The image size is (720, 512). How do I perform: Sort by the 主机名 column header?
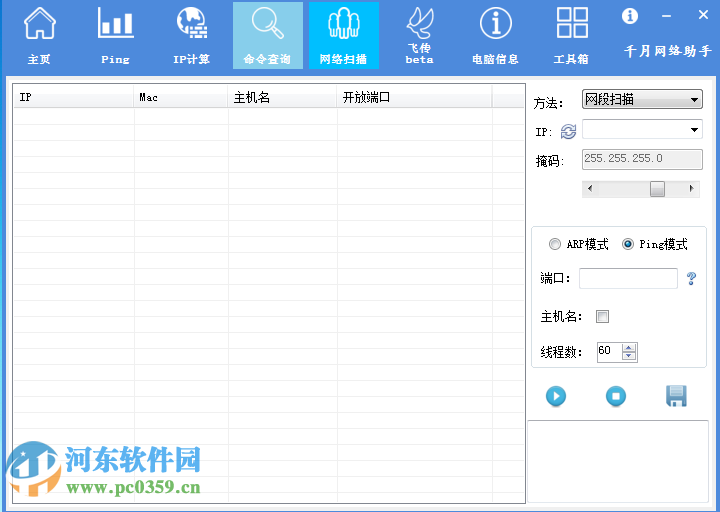coord(282,97)
